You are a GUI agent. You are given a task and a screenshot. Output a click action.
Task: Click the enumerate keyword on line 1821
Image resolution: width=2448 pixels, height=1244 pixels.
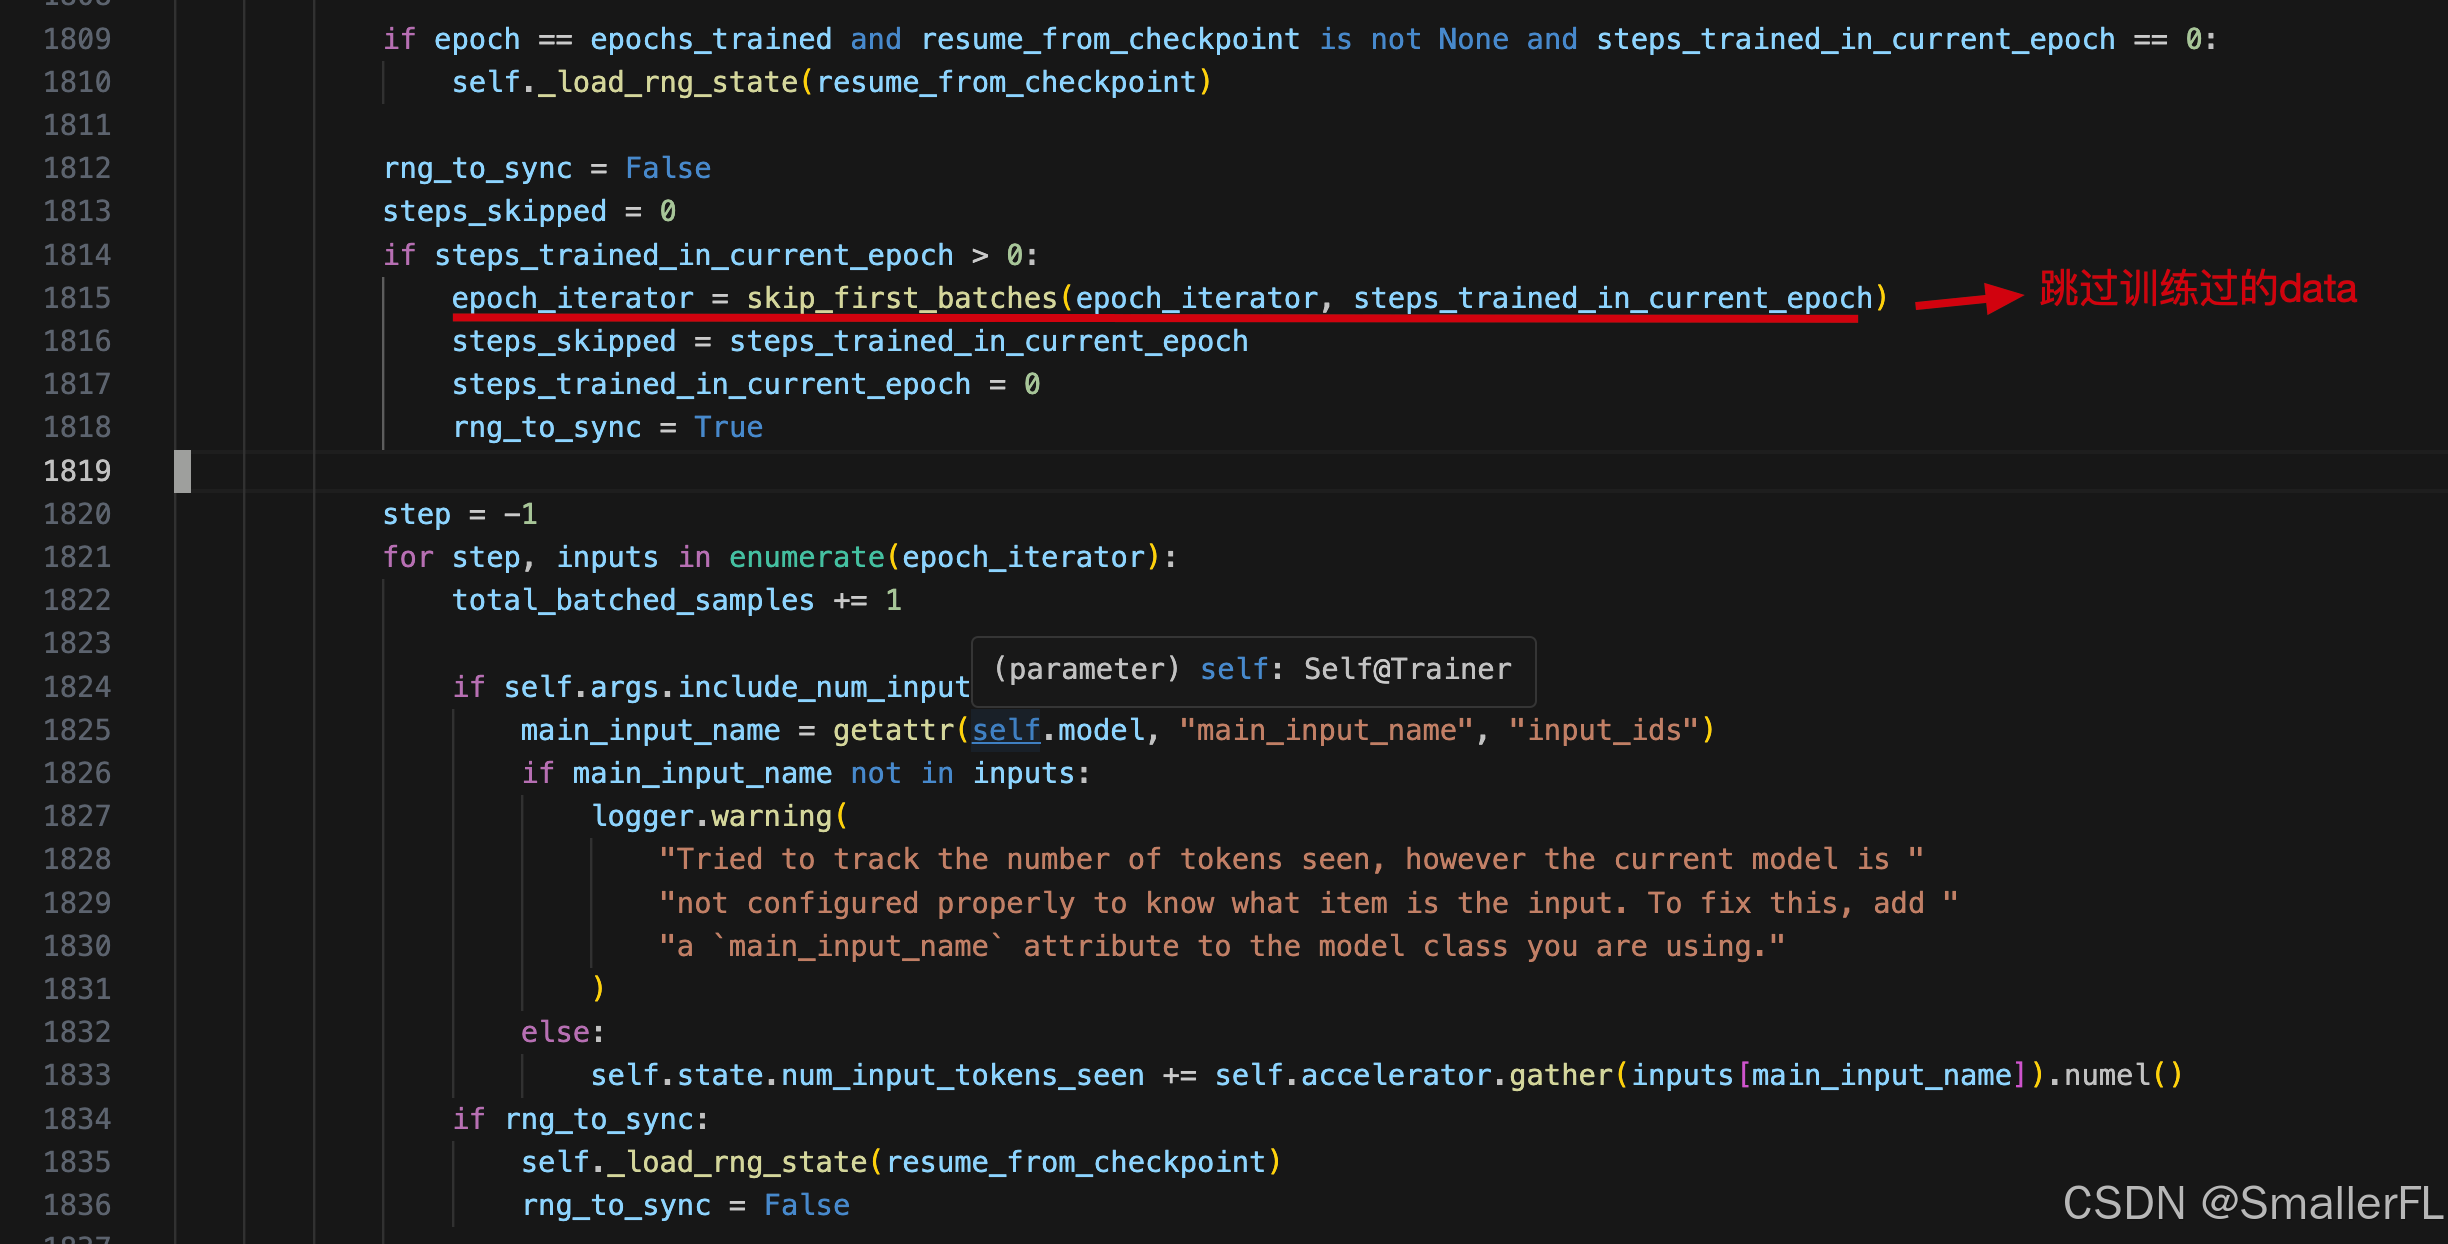pyautogui.click(x=807, y=557)
